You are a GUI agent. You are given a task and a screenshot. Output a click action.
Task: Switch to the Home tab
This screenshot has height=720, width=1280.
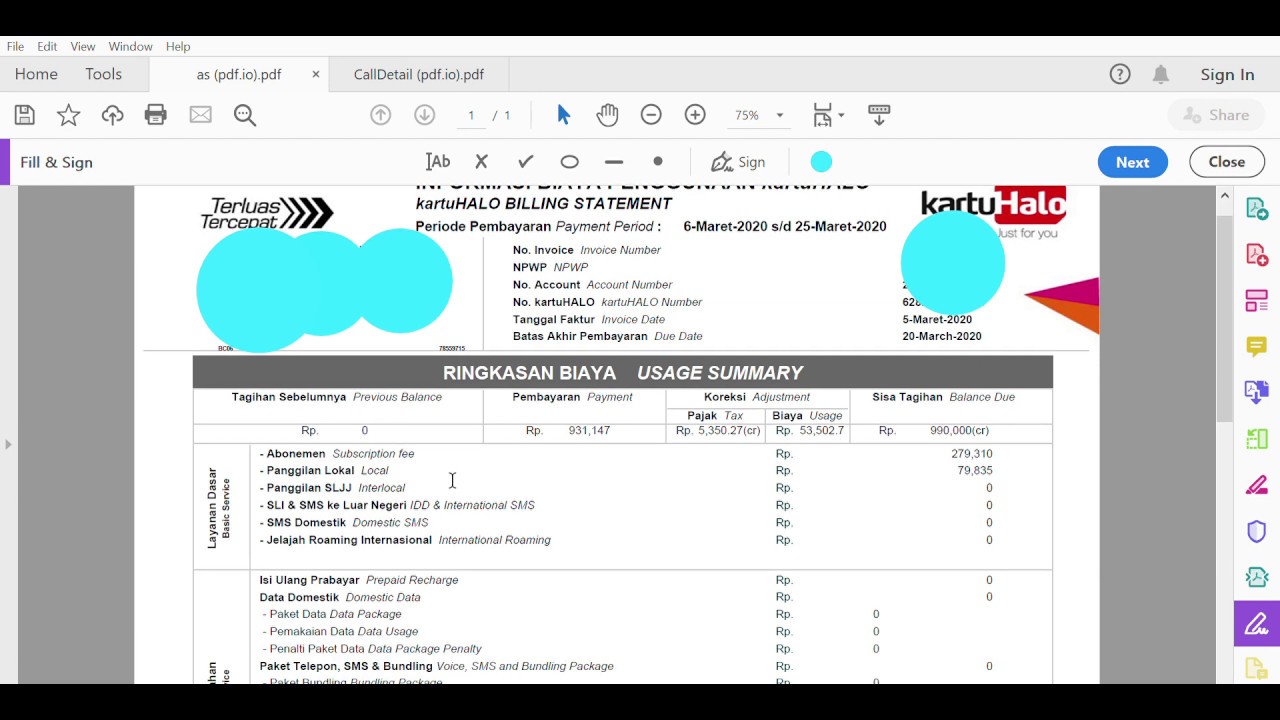pos(36,74)
